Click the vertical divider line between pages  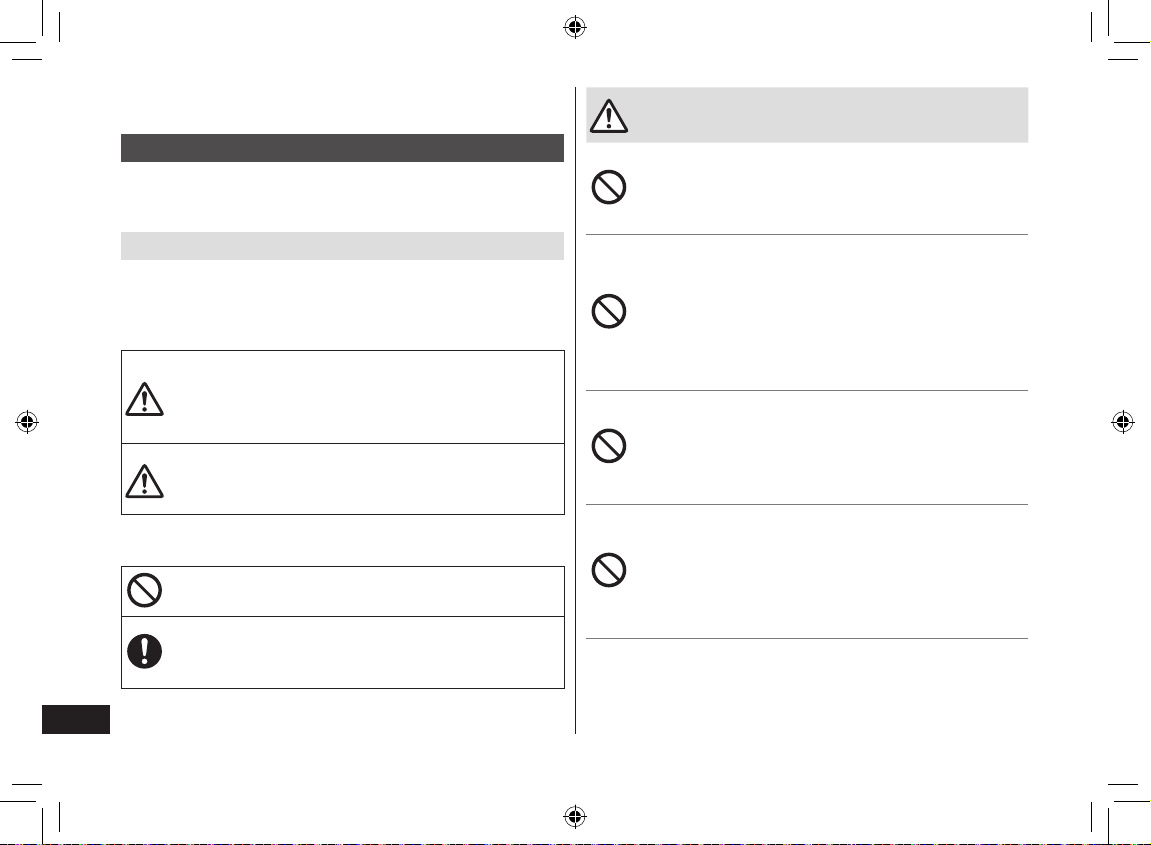[x=576, y=410]
